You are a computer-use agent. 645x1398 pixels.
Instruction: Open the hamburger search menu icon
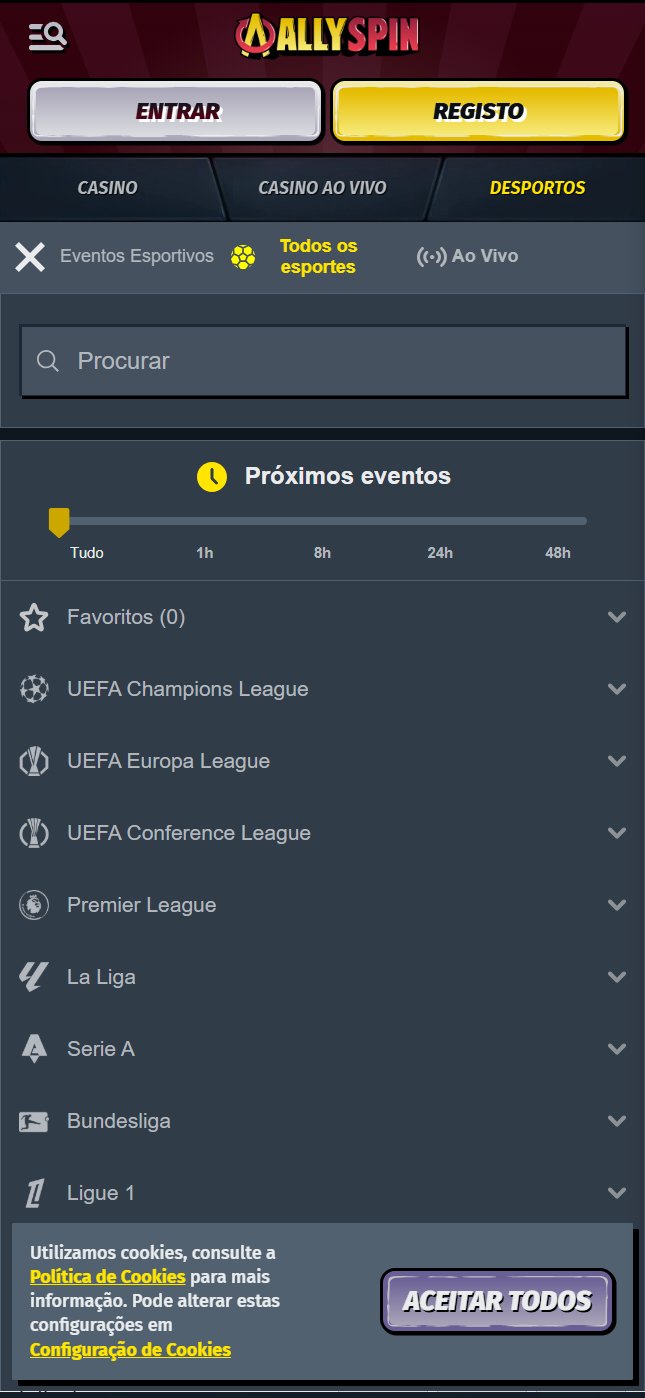(x=47, y=37)
